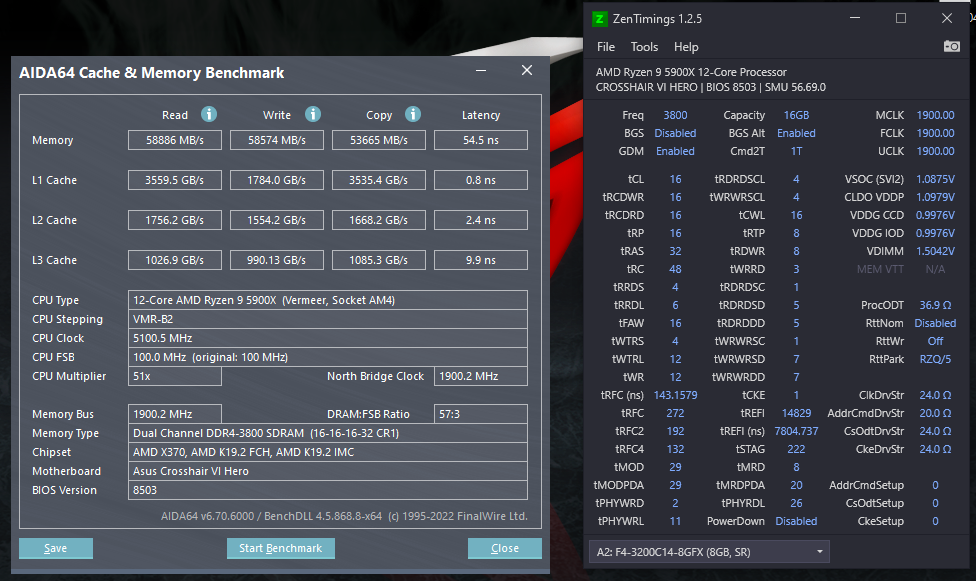Click the L1 Cache Write value 1784.0 GB/s
This screenshot has height=581, width=976.
pos(277,180)
